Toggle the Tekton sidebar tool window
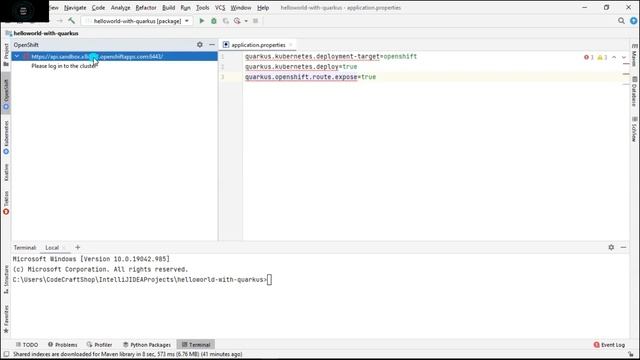 coord(6,203)
